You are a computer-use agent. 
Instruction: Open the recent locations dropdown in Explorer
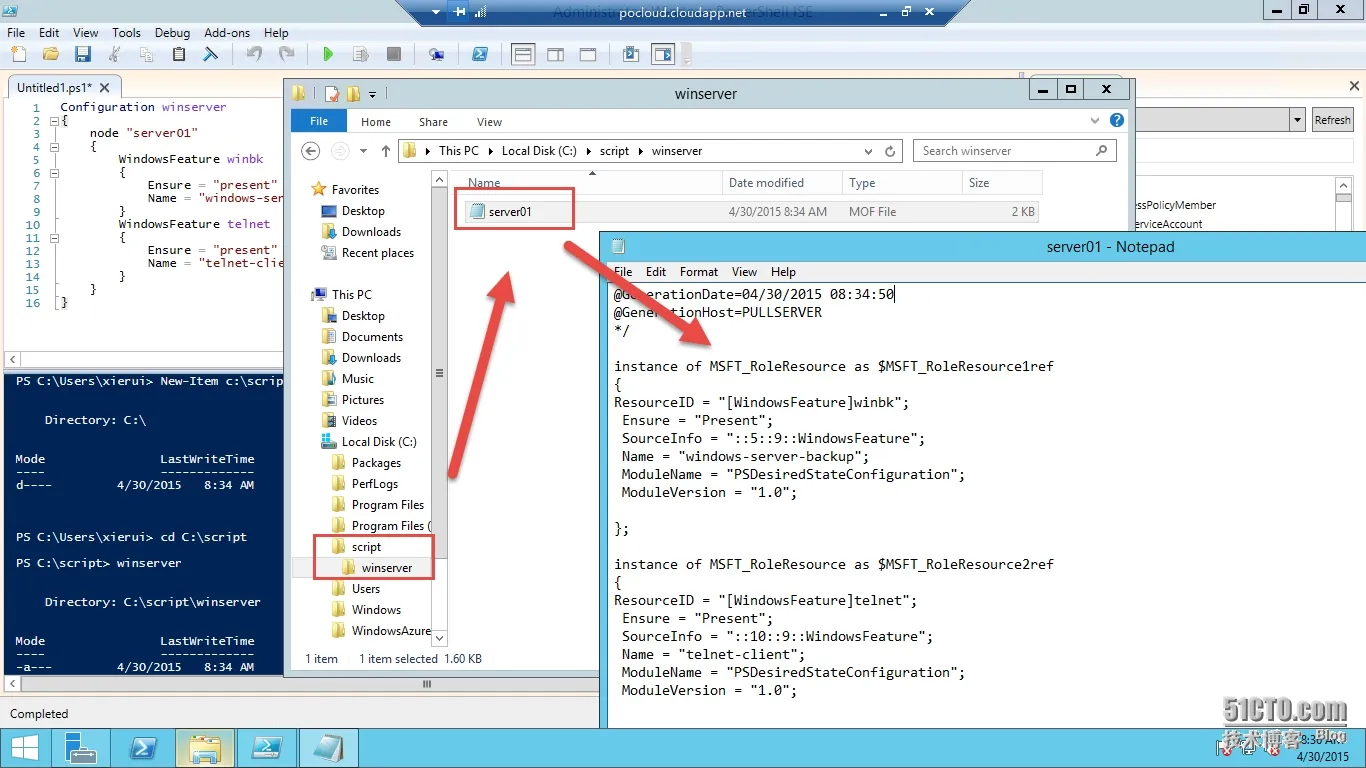point(363,151)
